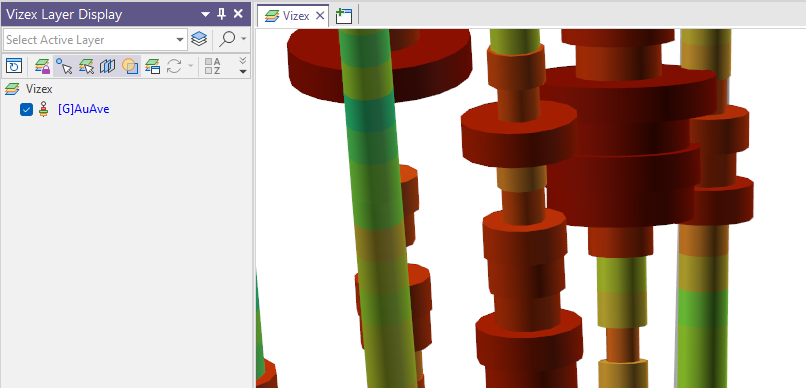Viewport: 806px width, 388px height.
Task: Select the Vizex root tree node
Action: pyautogui.click(x=39, y=89)
